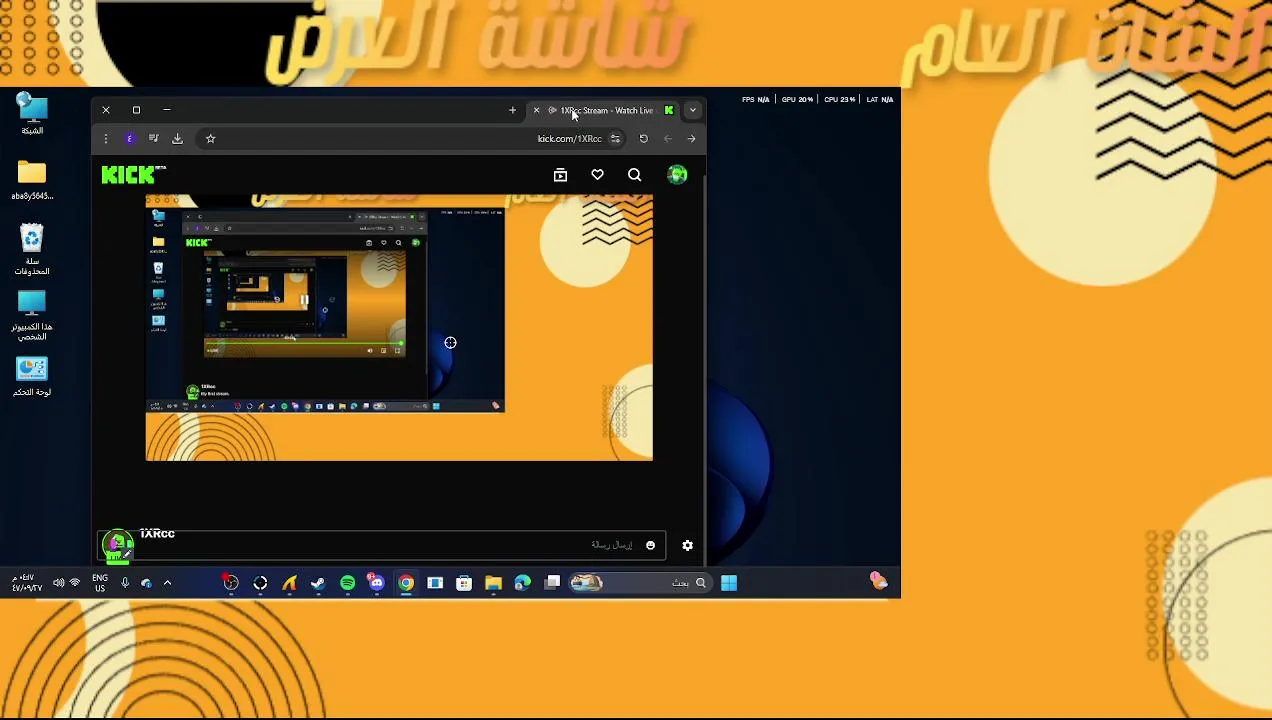
Task: View site information icon in address bar
Action: (615, 139)
